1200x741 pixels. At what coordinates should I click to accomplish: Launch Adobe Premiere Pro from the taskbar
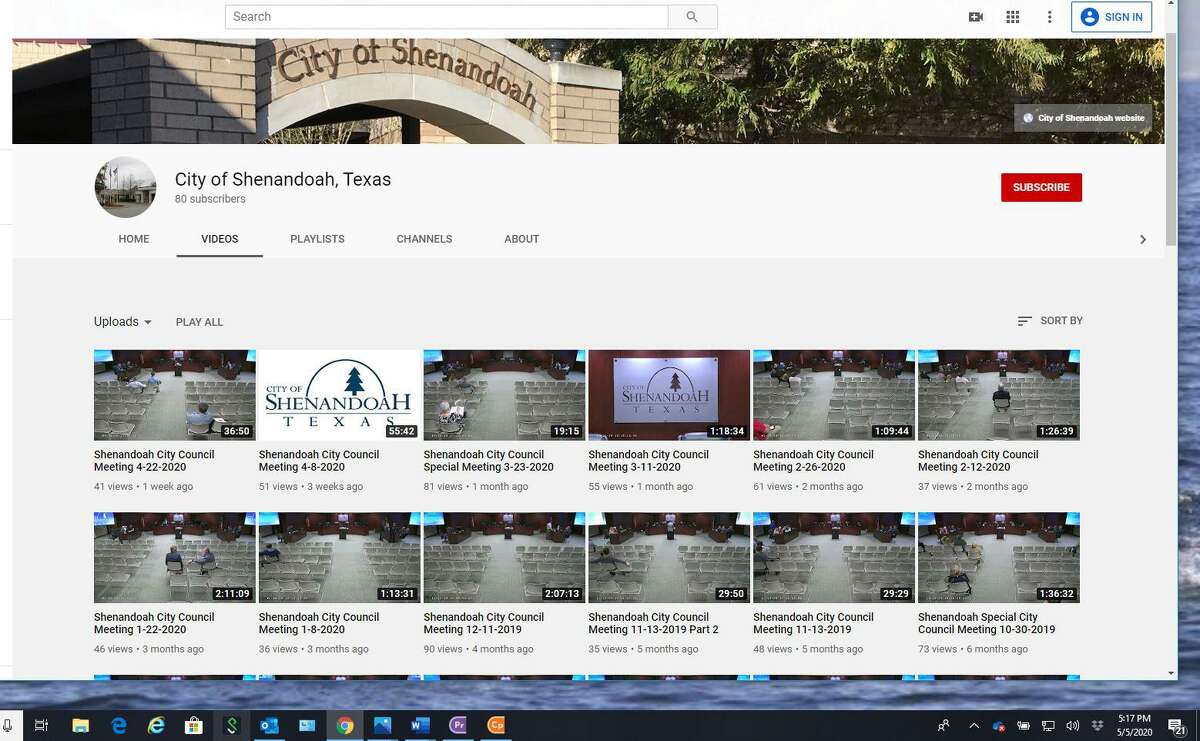pyautogui.click(x=458, y=726)
